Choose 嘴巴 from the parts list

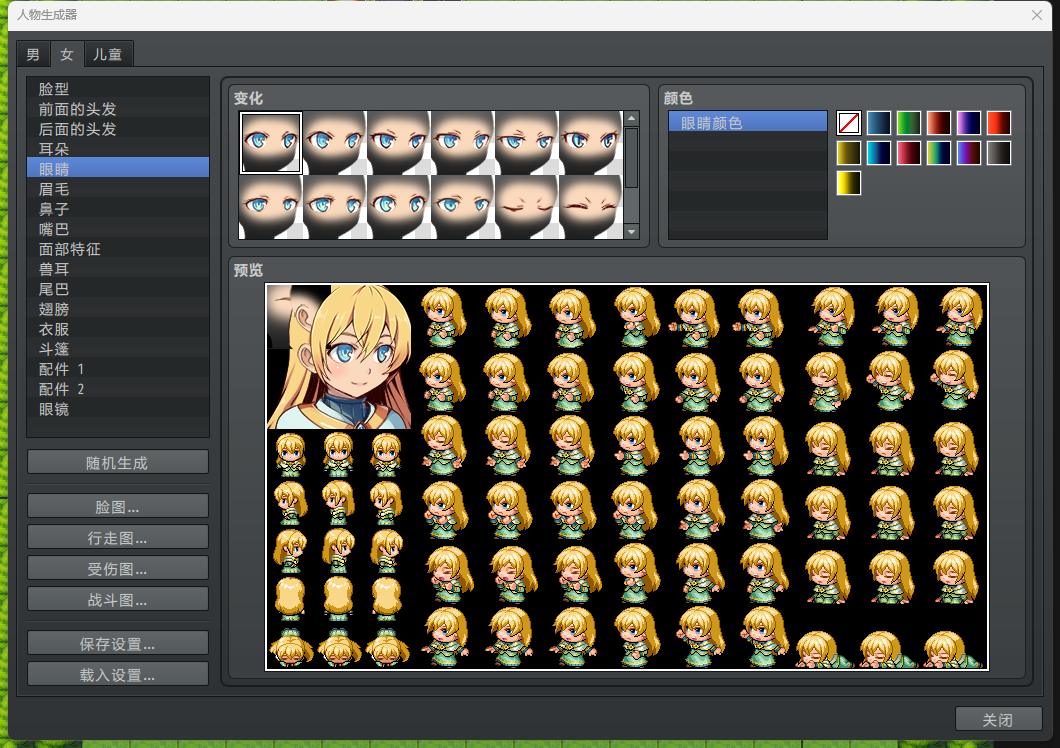click(x=118, y=229)
